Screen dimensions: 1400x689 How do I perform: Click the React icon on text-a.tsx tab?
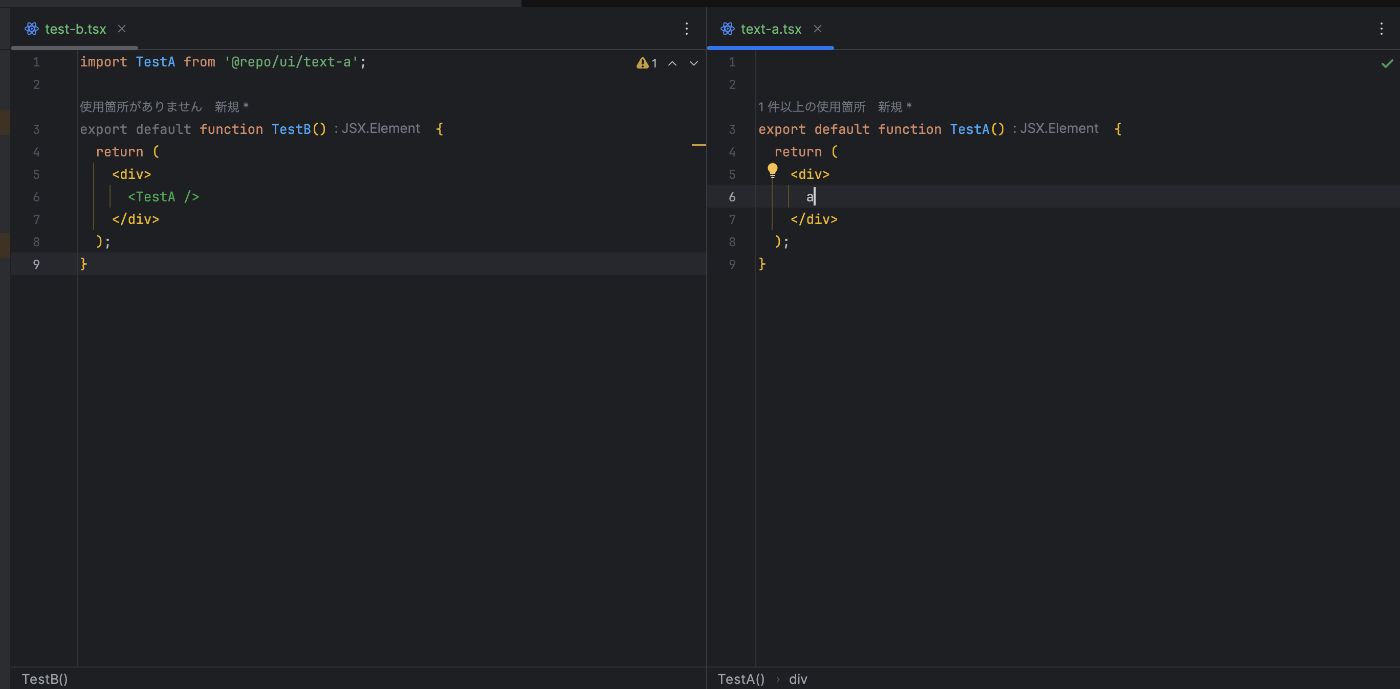pyautogui.click(x=727, y=29)
